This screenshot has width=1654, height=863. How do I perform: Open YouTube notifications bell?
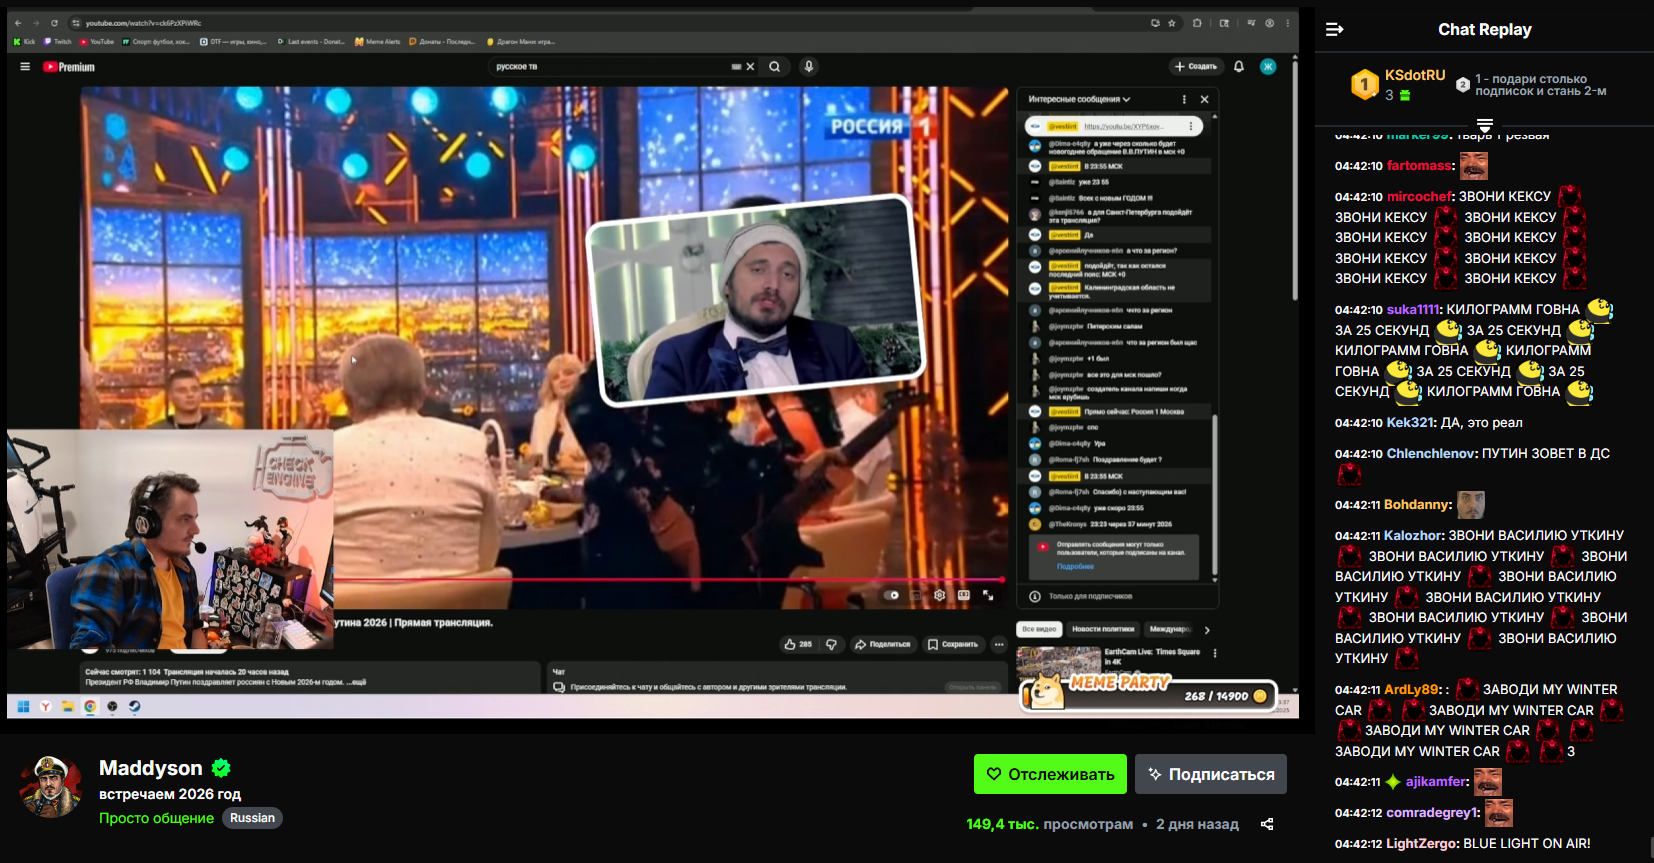point(1239,67)
